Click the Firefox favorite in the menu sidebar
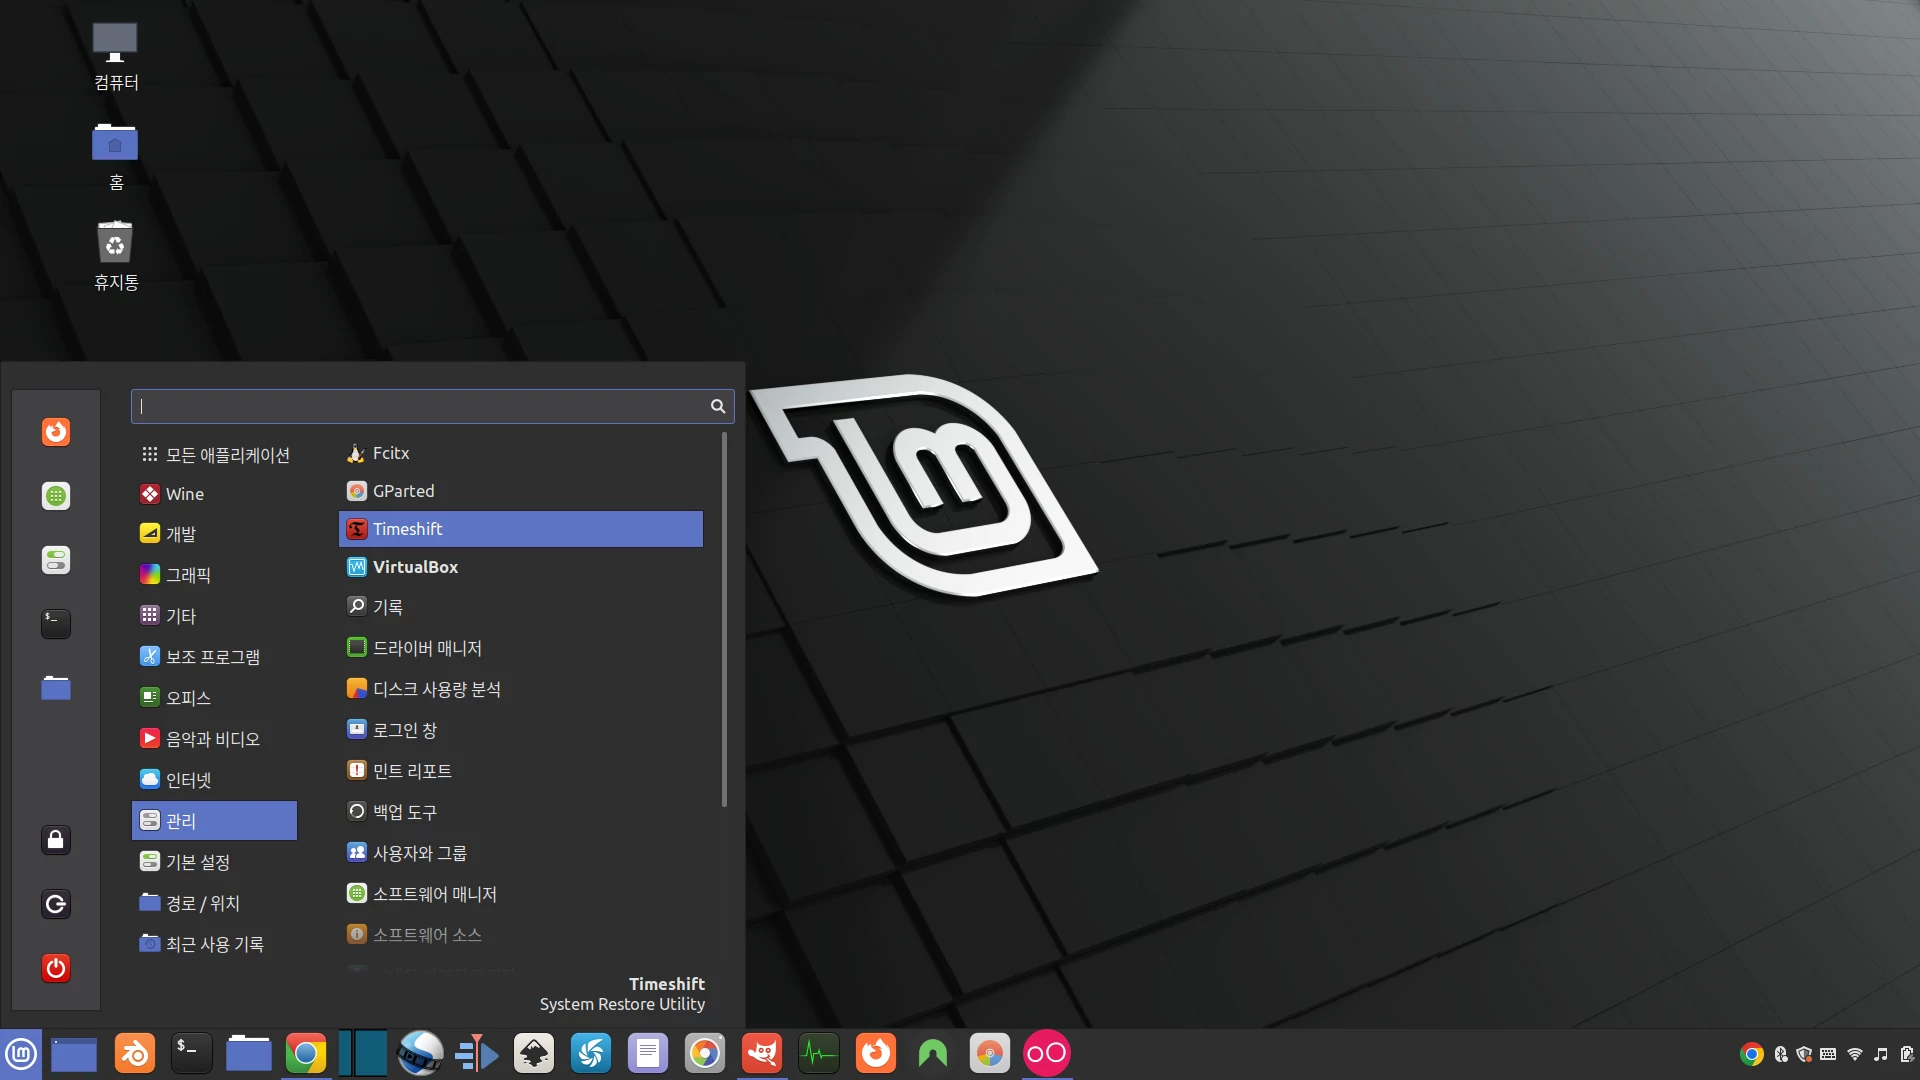The height and width of the screenshot is (1080, 1920). [x=56, y=432]
